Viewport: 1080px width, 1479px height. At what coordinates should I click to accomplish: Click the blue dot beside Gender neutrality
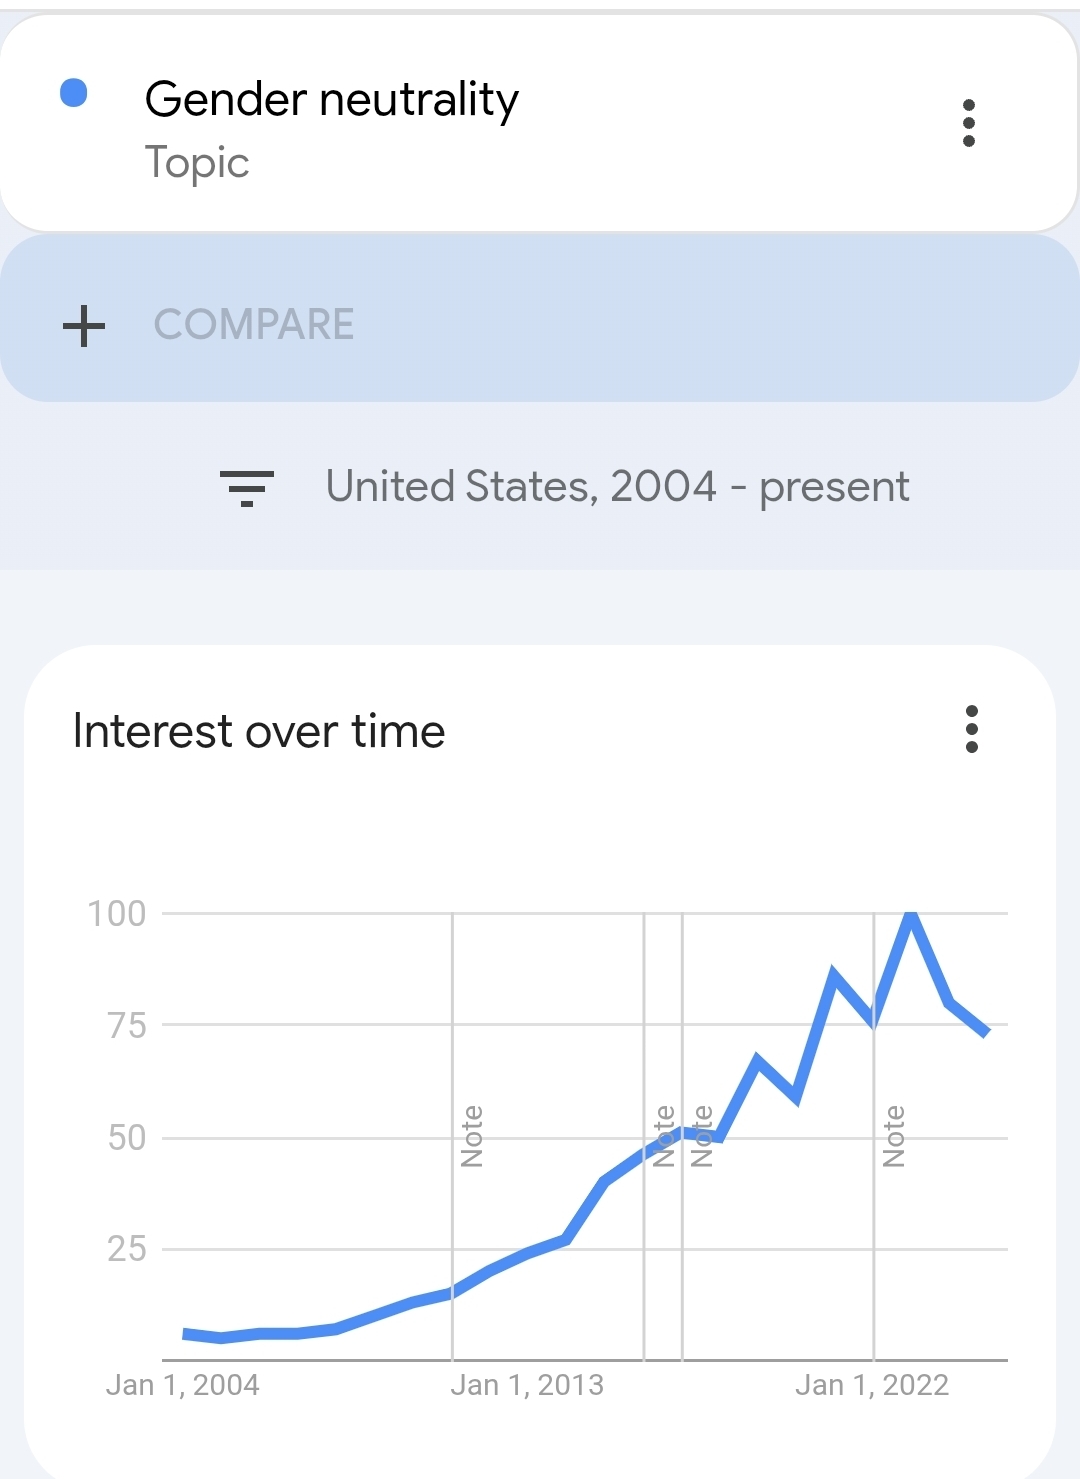point(74,93)
